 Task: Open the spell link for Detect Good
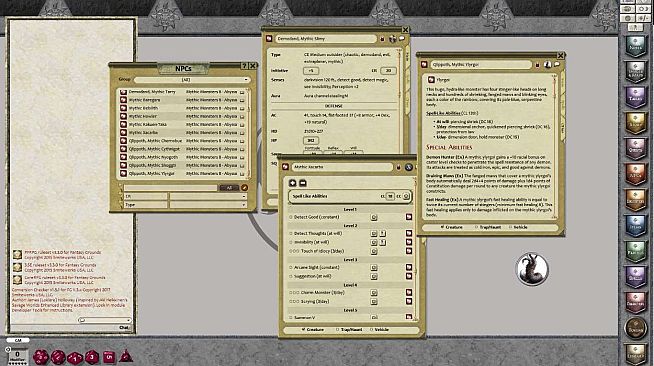click(x=409, y=217)
